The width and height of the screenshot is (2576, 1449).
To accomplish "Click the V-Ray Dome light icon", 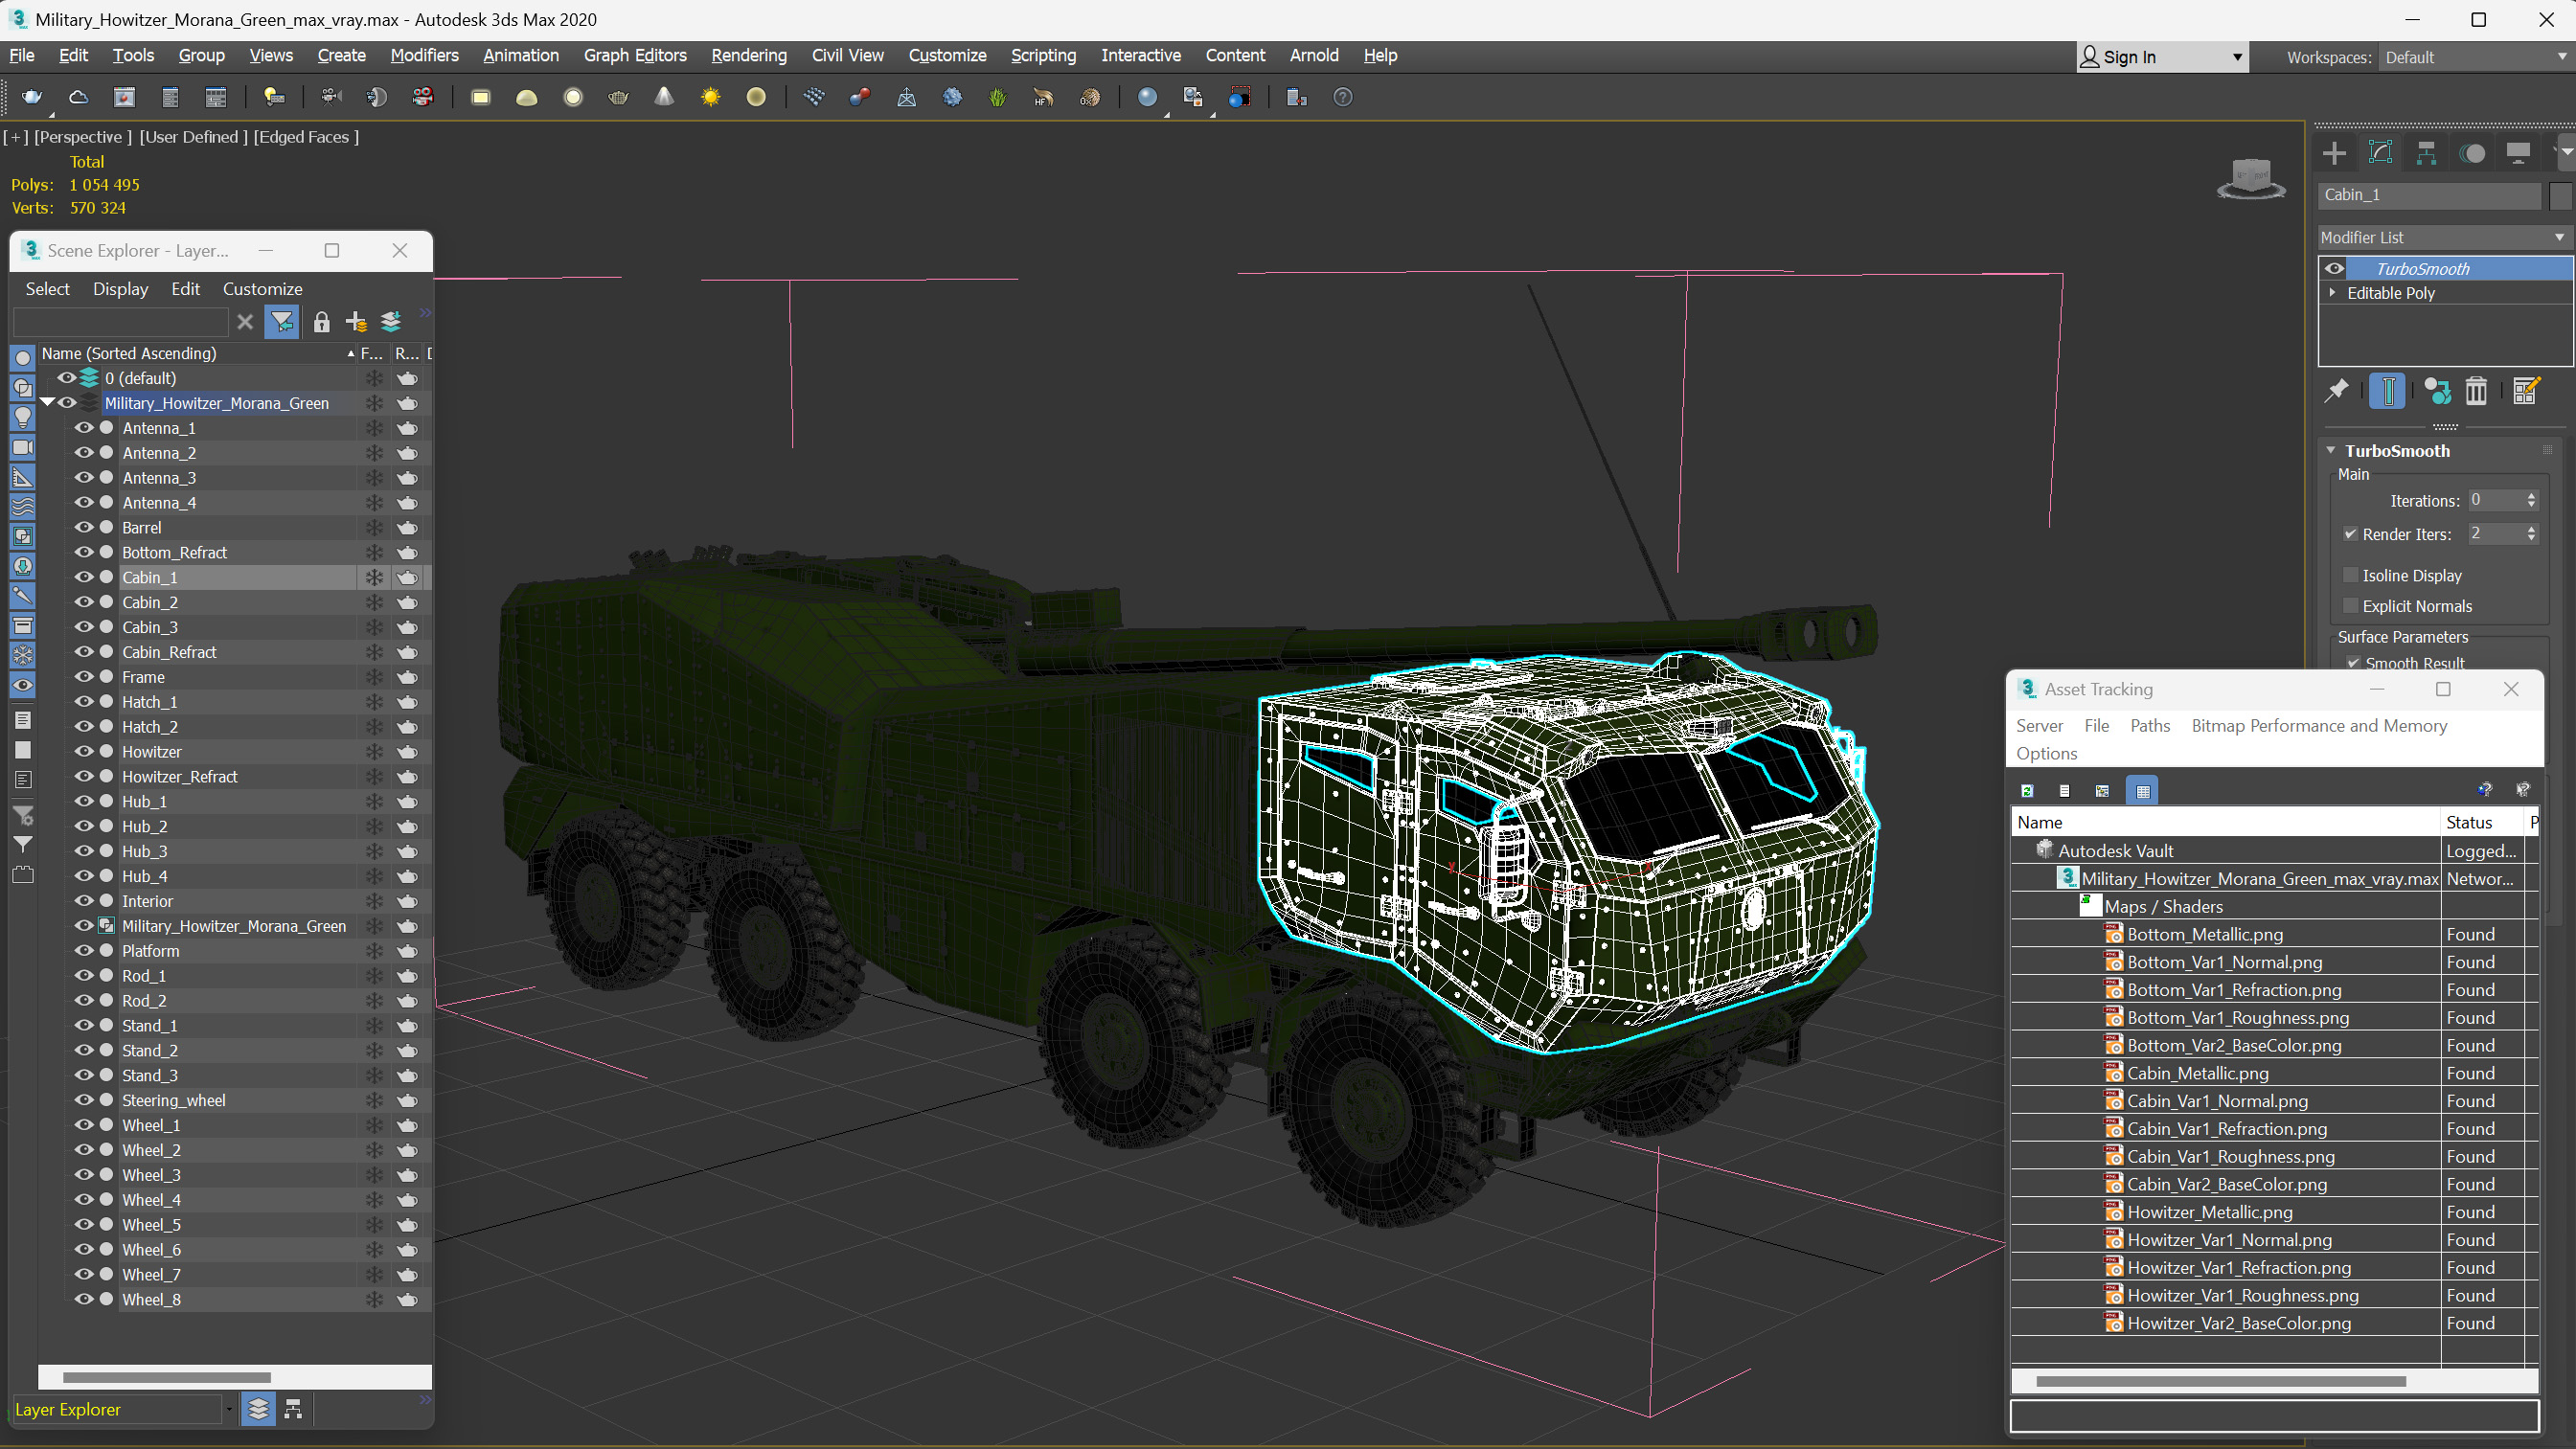I will (x=527, y=97).
